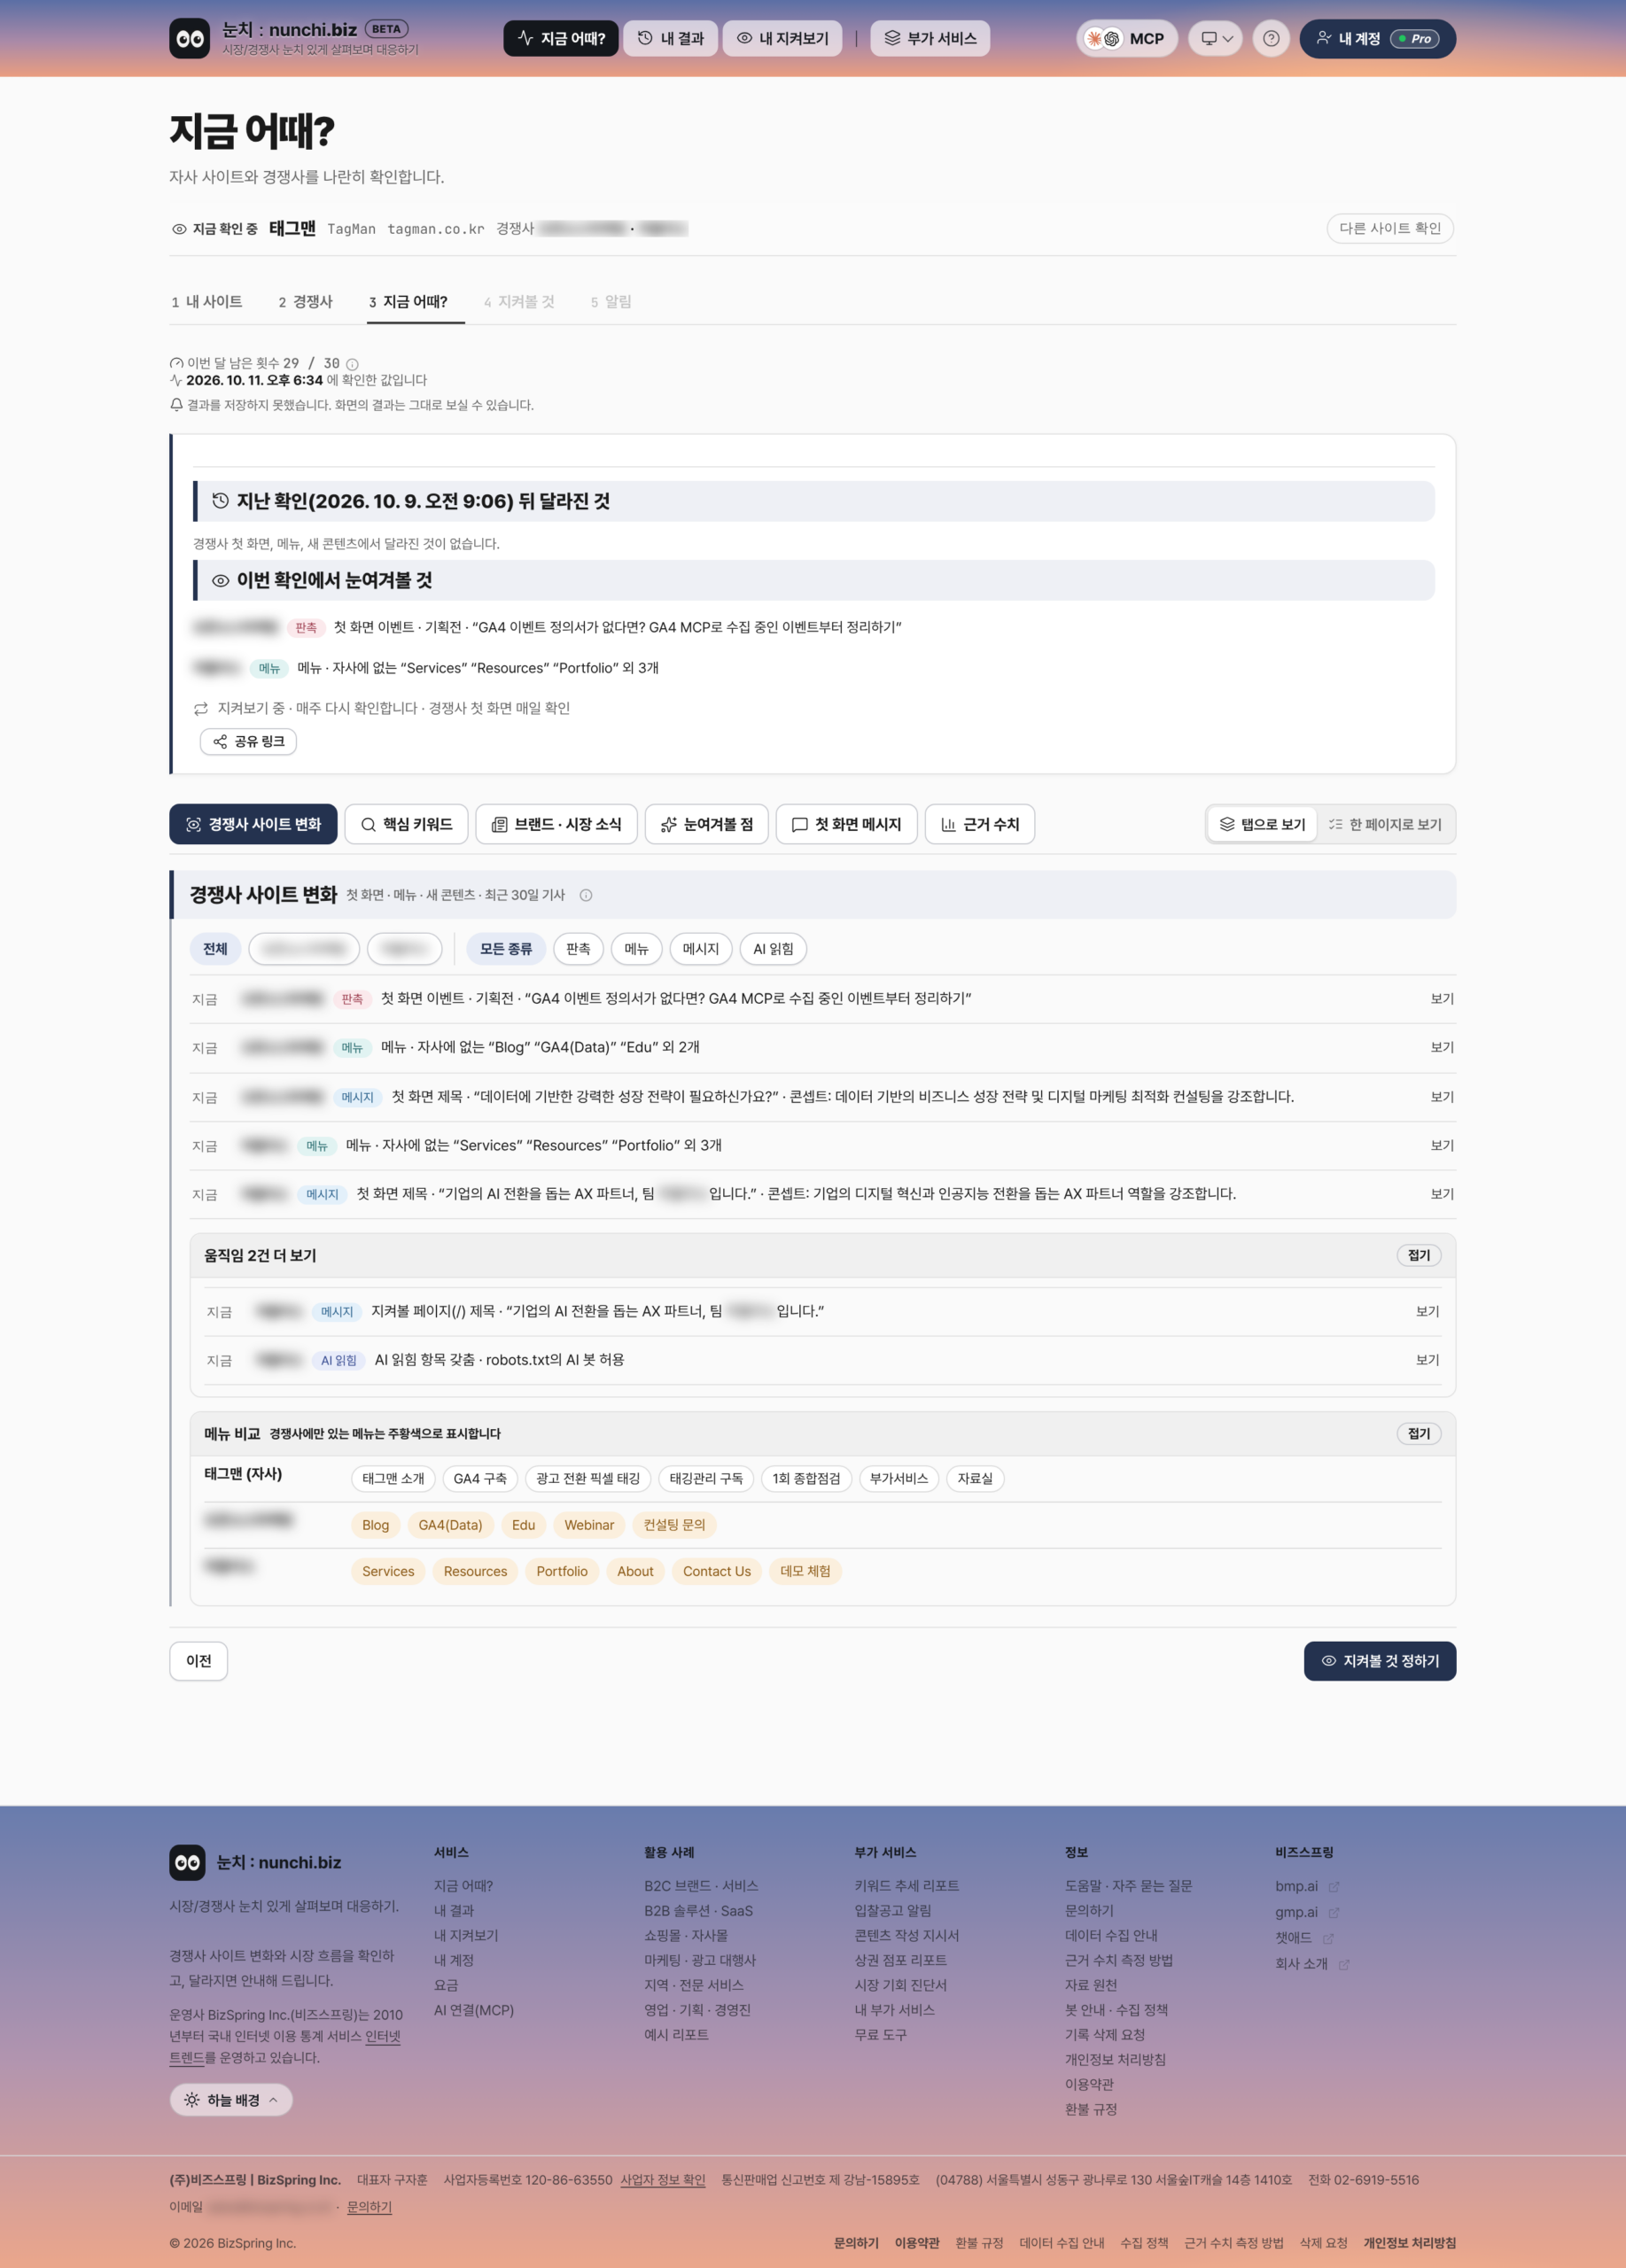This screenshot has height=2268, width=1626.
Task: Click the 공유 링크 share button
Action: [x=249, y=741]
